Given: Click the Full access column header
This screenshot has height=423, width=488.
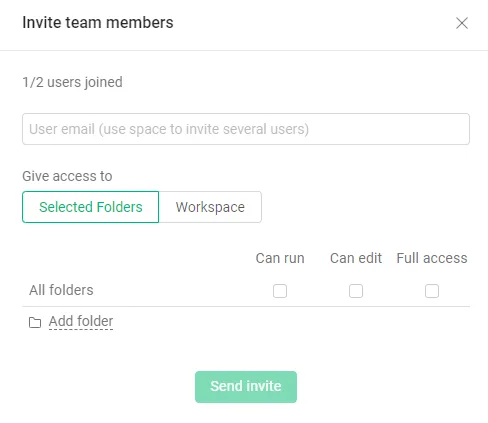Looking at the screenshot, I should click(432, 258).
